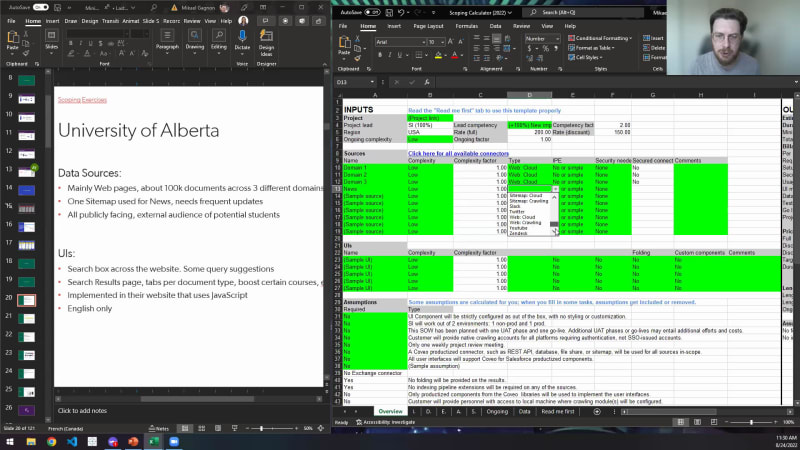Click the Excel Page Layout view icon

[x=697, y=422]
